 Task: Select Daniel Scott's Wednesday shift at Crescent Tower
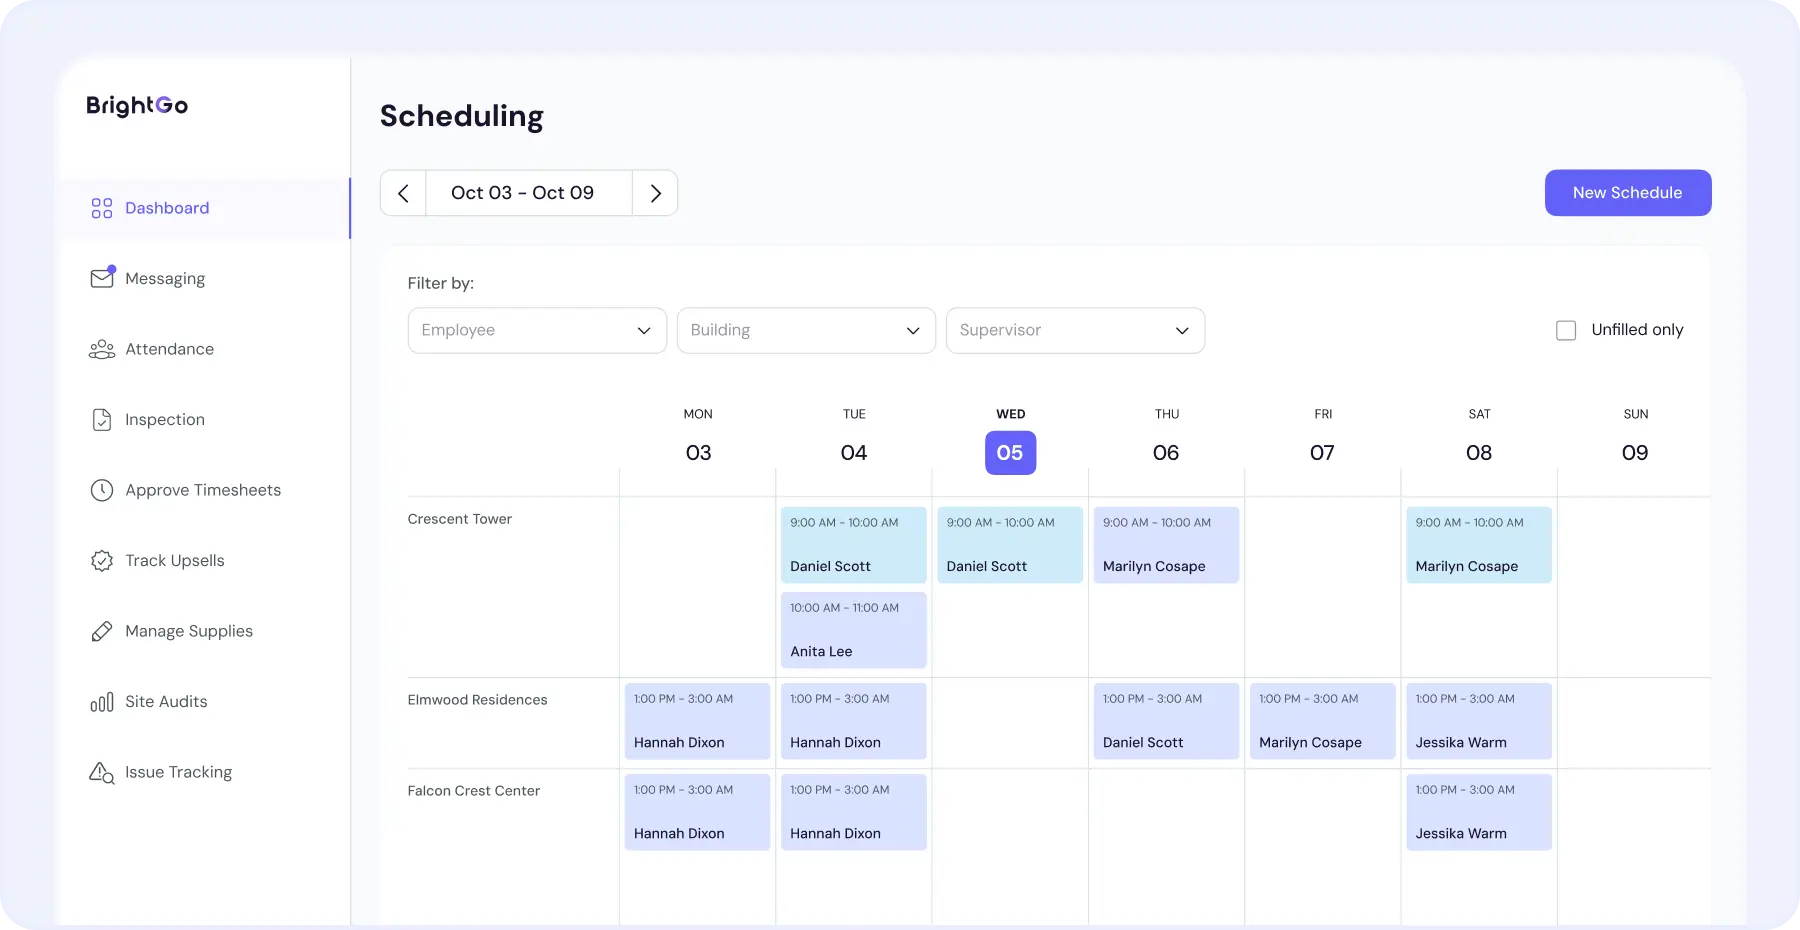(1009, 544)
